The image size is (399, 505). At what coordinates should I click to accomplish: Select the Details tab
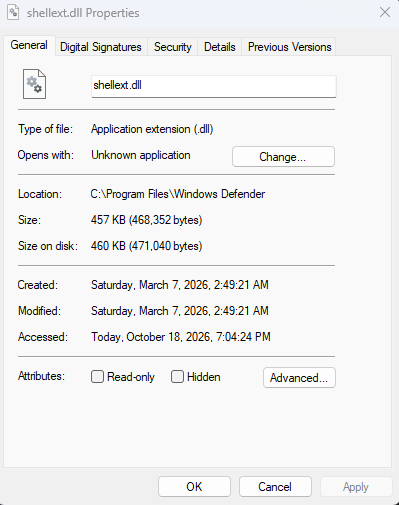[x=220, y=47]
